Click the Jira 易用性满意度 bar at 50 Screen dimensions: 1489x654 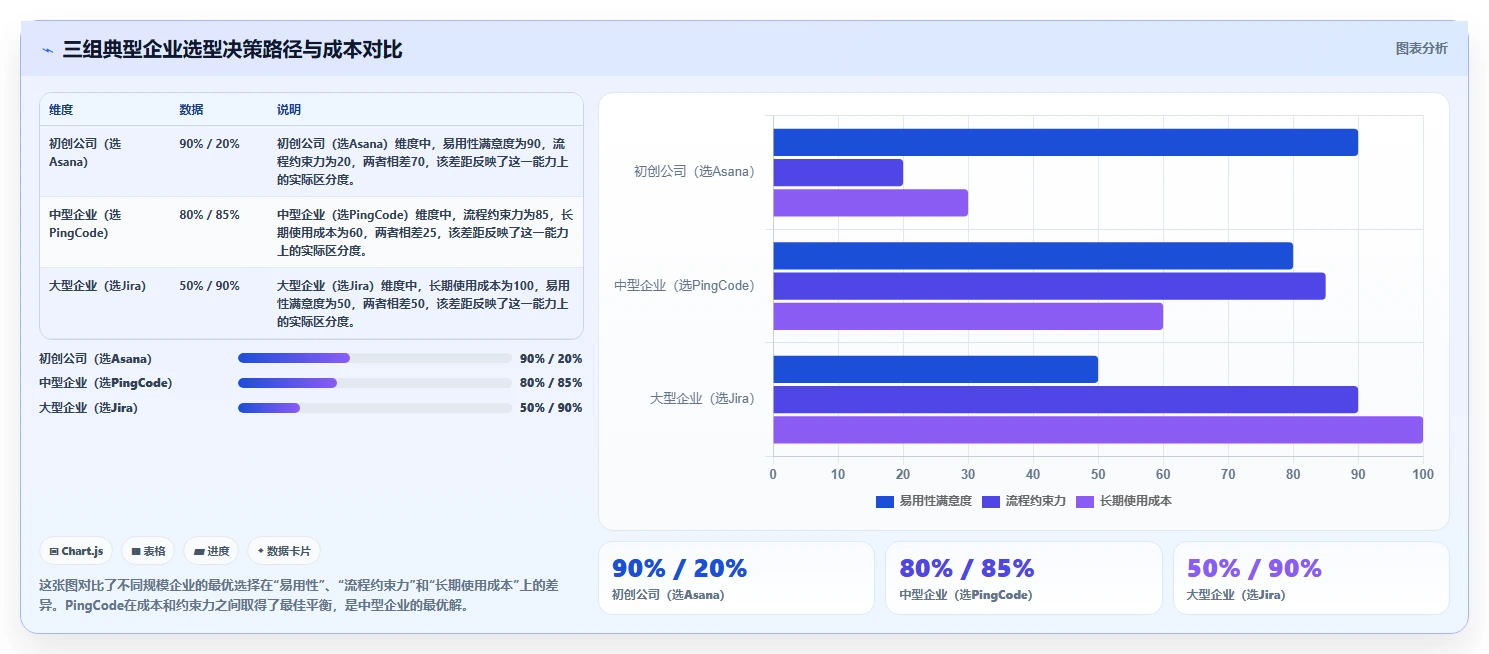(935, 369)
